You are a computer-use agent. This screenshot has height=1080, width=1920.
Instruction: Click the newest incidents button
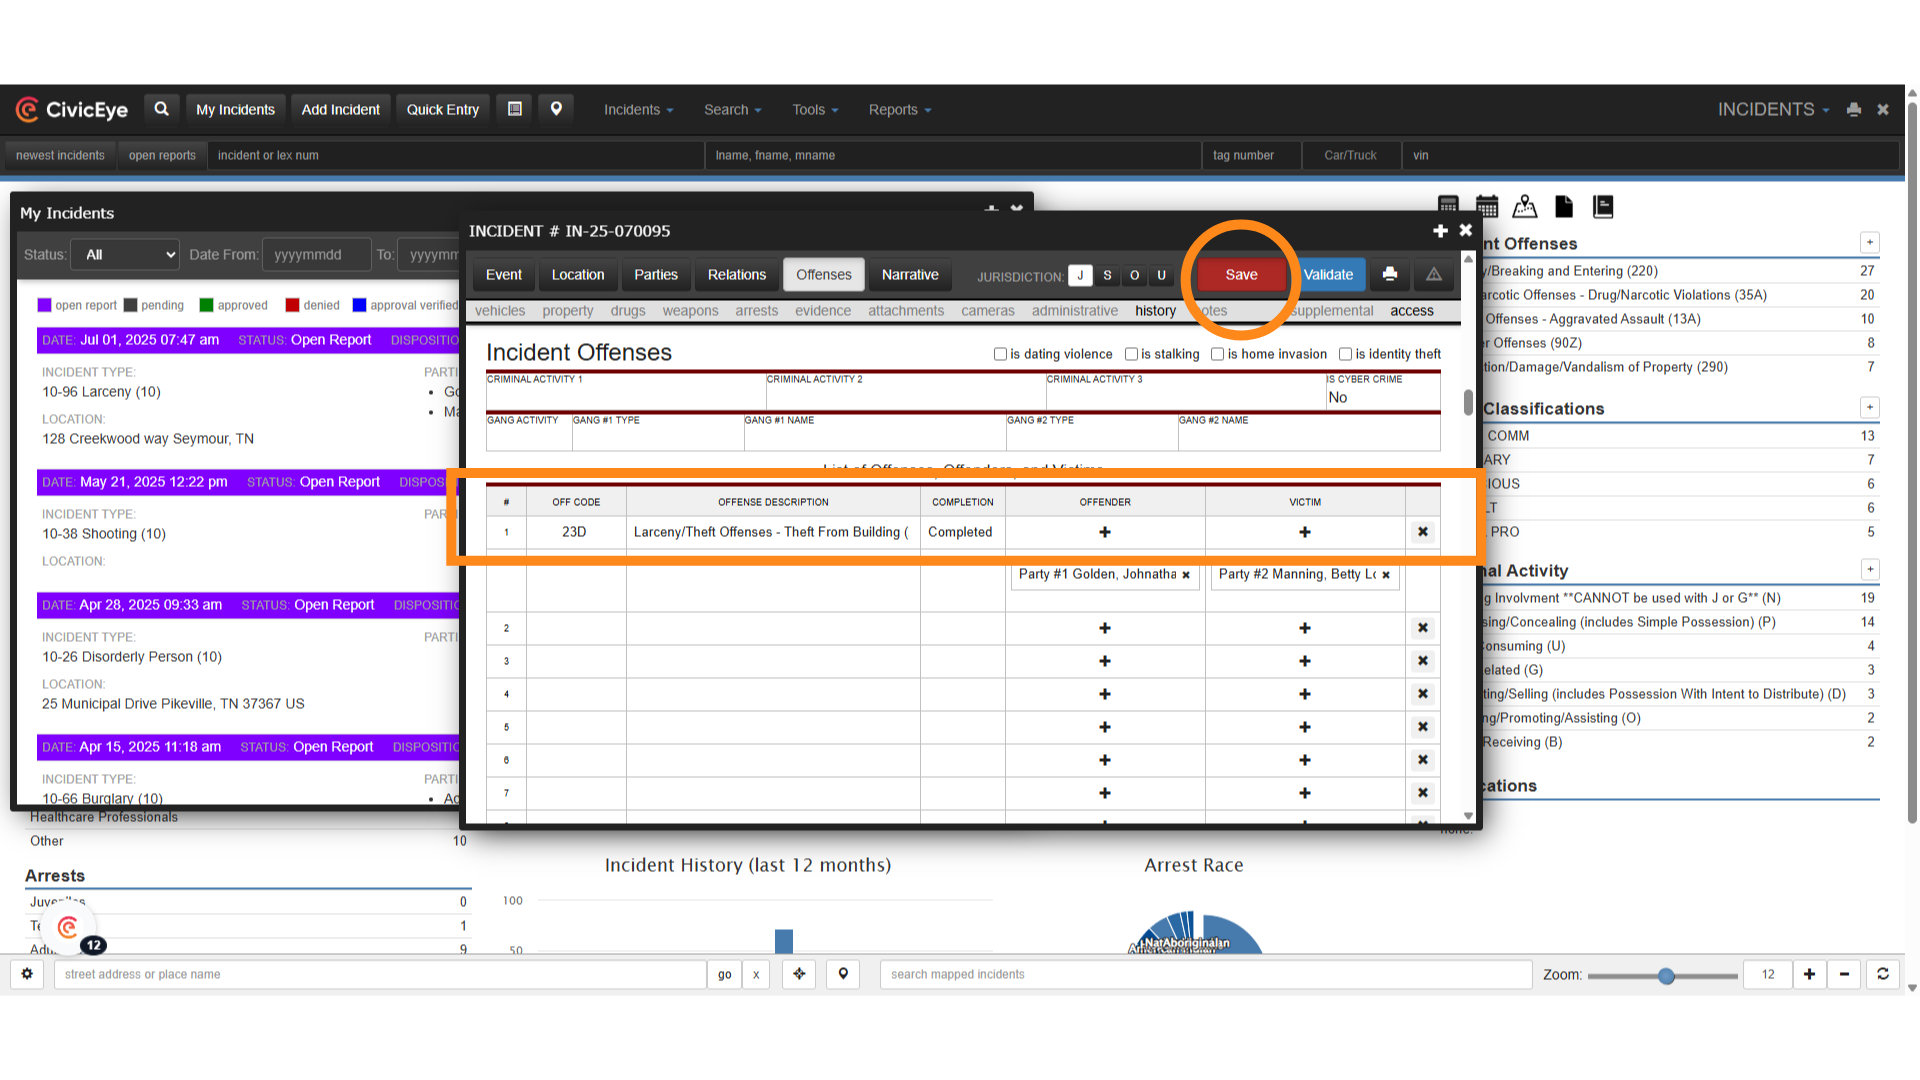pyautogui.click(x=60, y=155)
